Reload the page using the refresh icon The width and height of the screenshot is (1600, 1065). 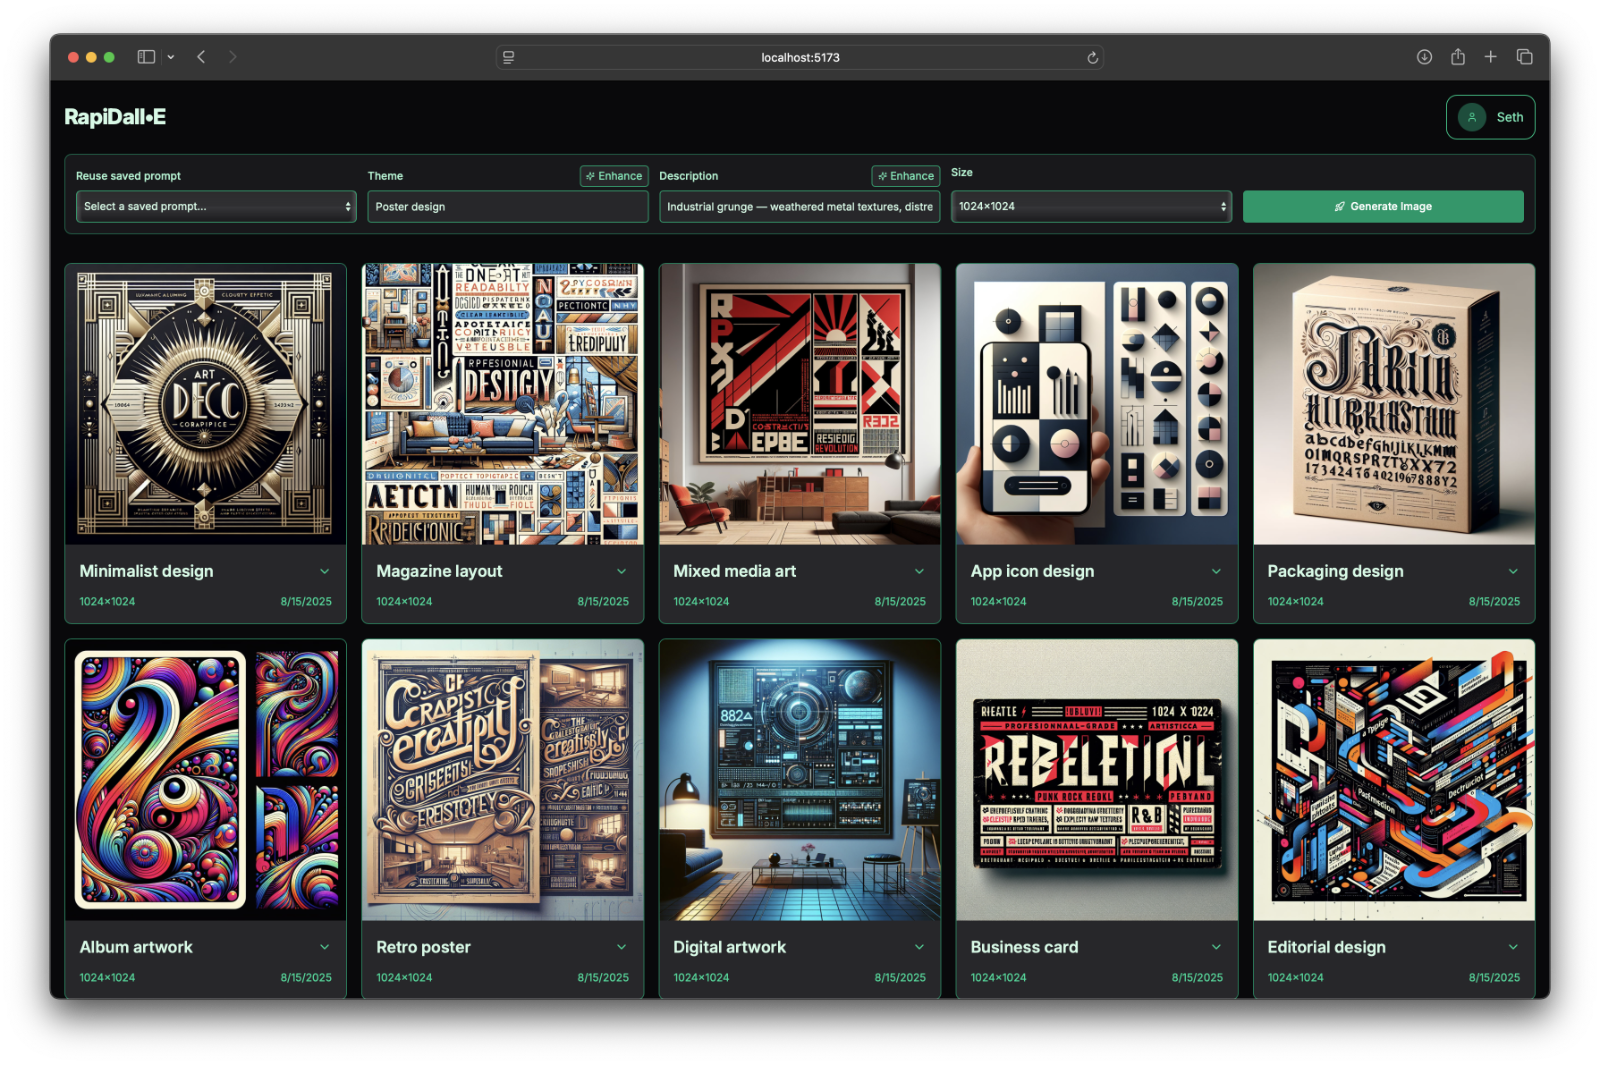1093,58
